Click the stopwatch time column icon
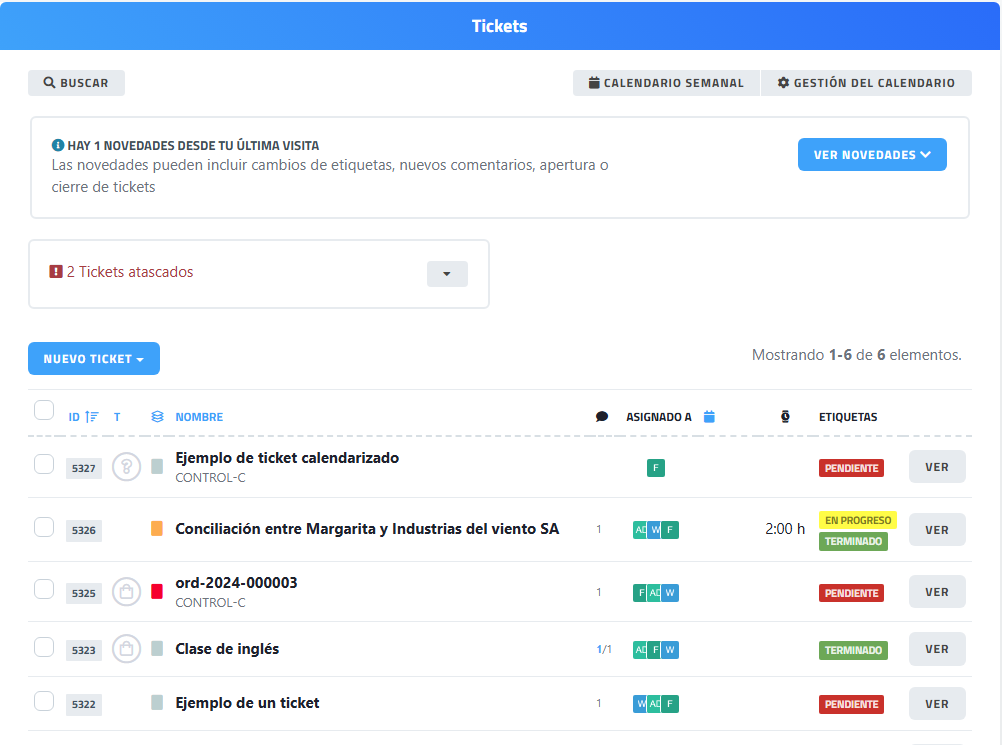1002x745 pixels. click(x=785, y=417)
